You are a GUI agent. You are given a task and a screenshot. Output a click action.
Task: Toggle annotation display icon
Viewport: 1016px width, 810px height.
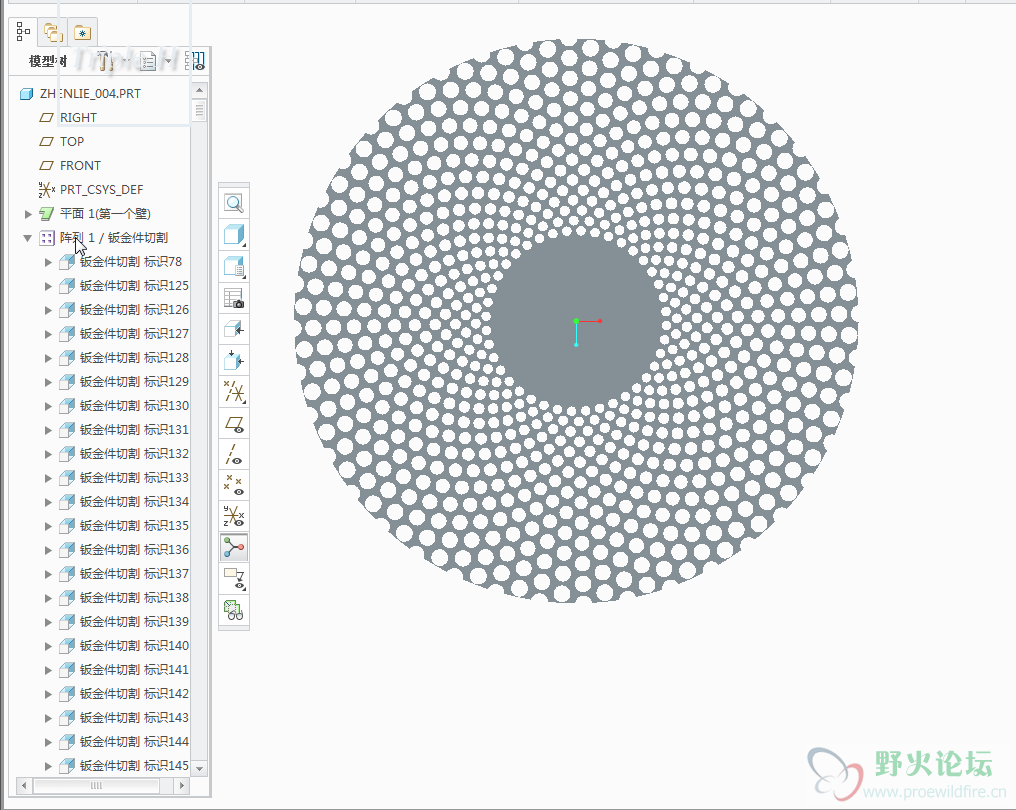tap(234, 578)
